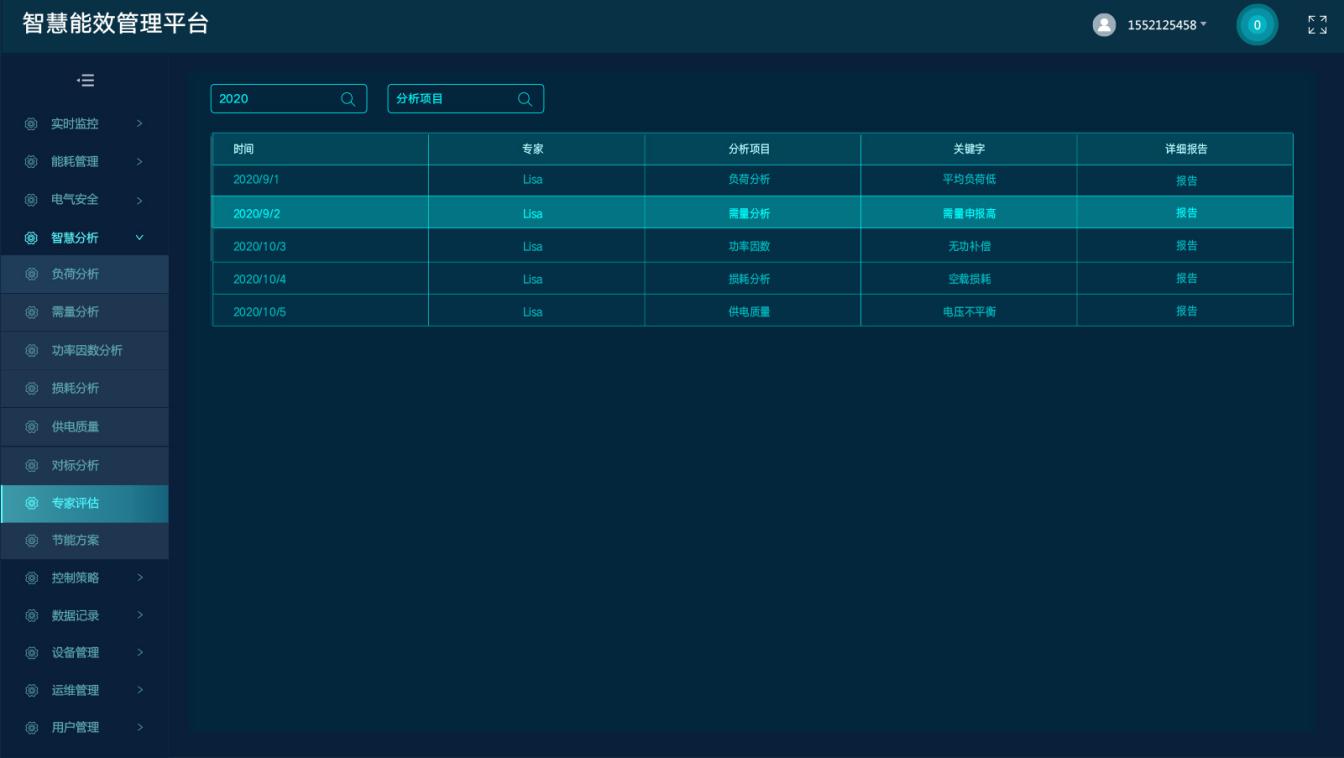Viewport: 1344px width, 758px height.
Task: Focus the 2020 year search field
Action: pos(289,99)
